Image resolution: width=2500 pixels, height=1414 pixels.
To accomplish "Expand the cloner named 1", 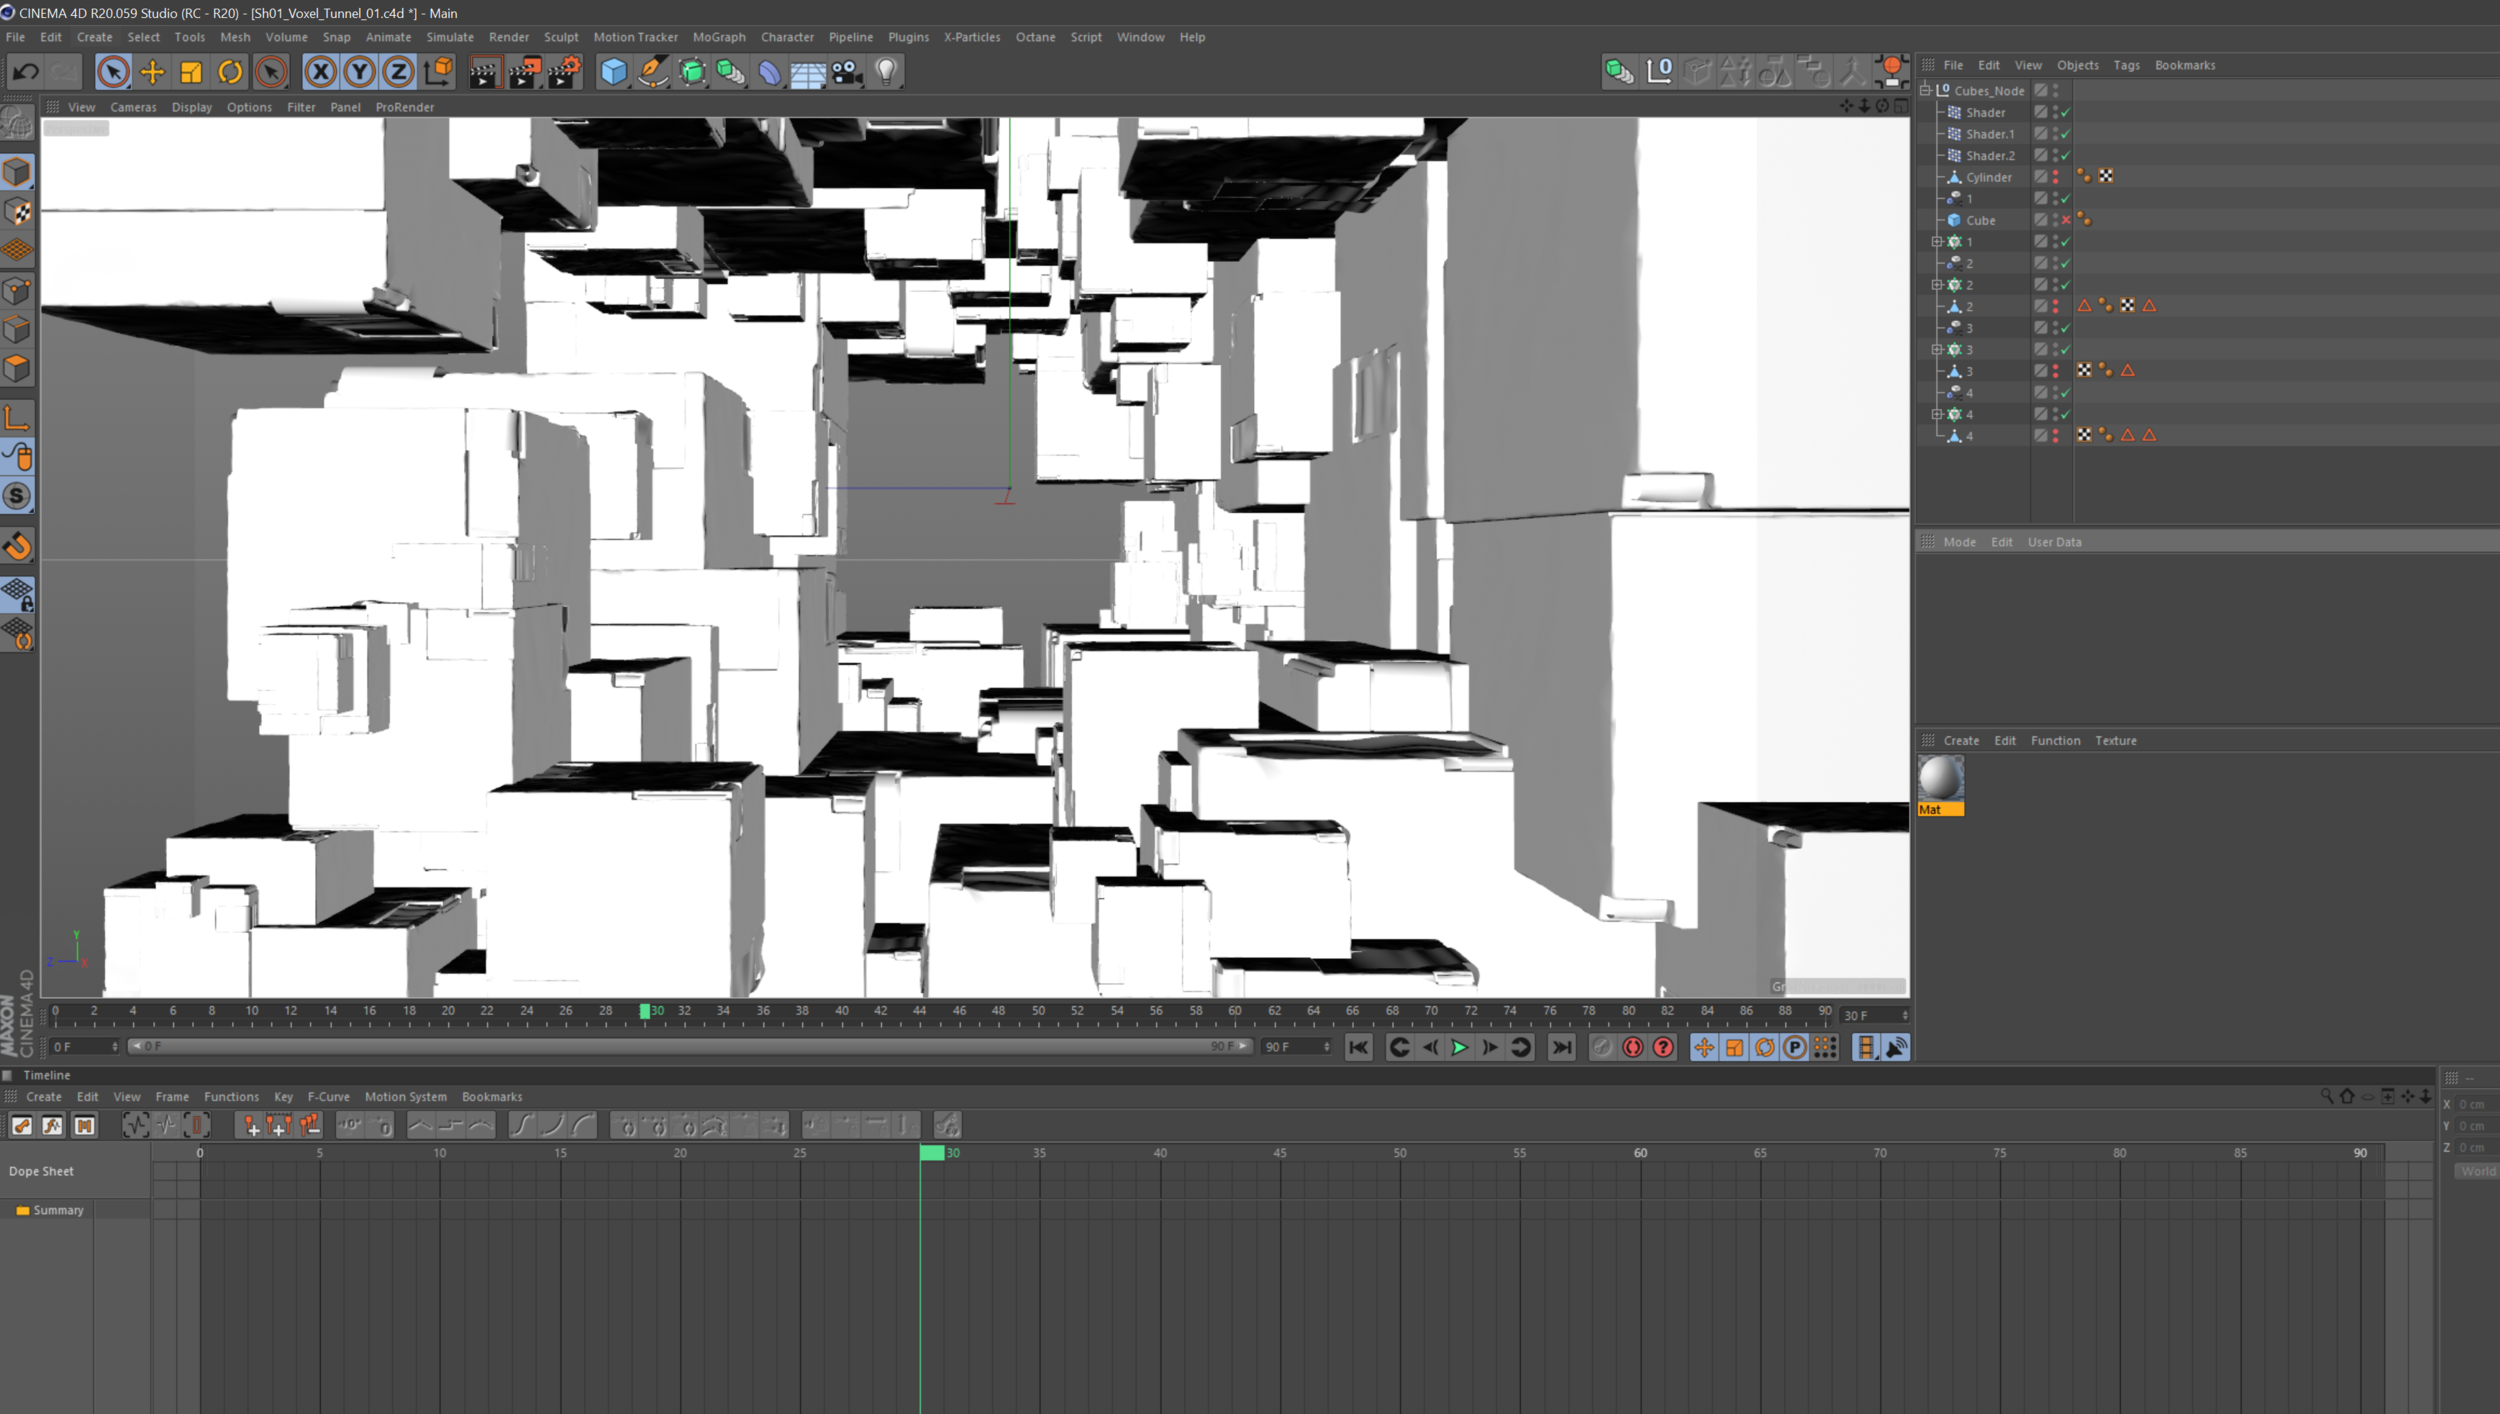I will click(x=1937, y=242).
